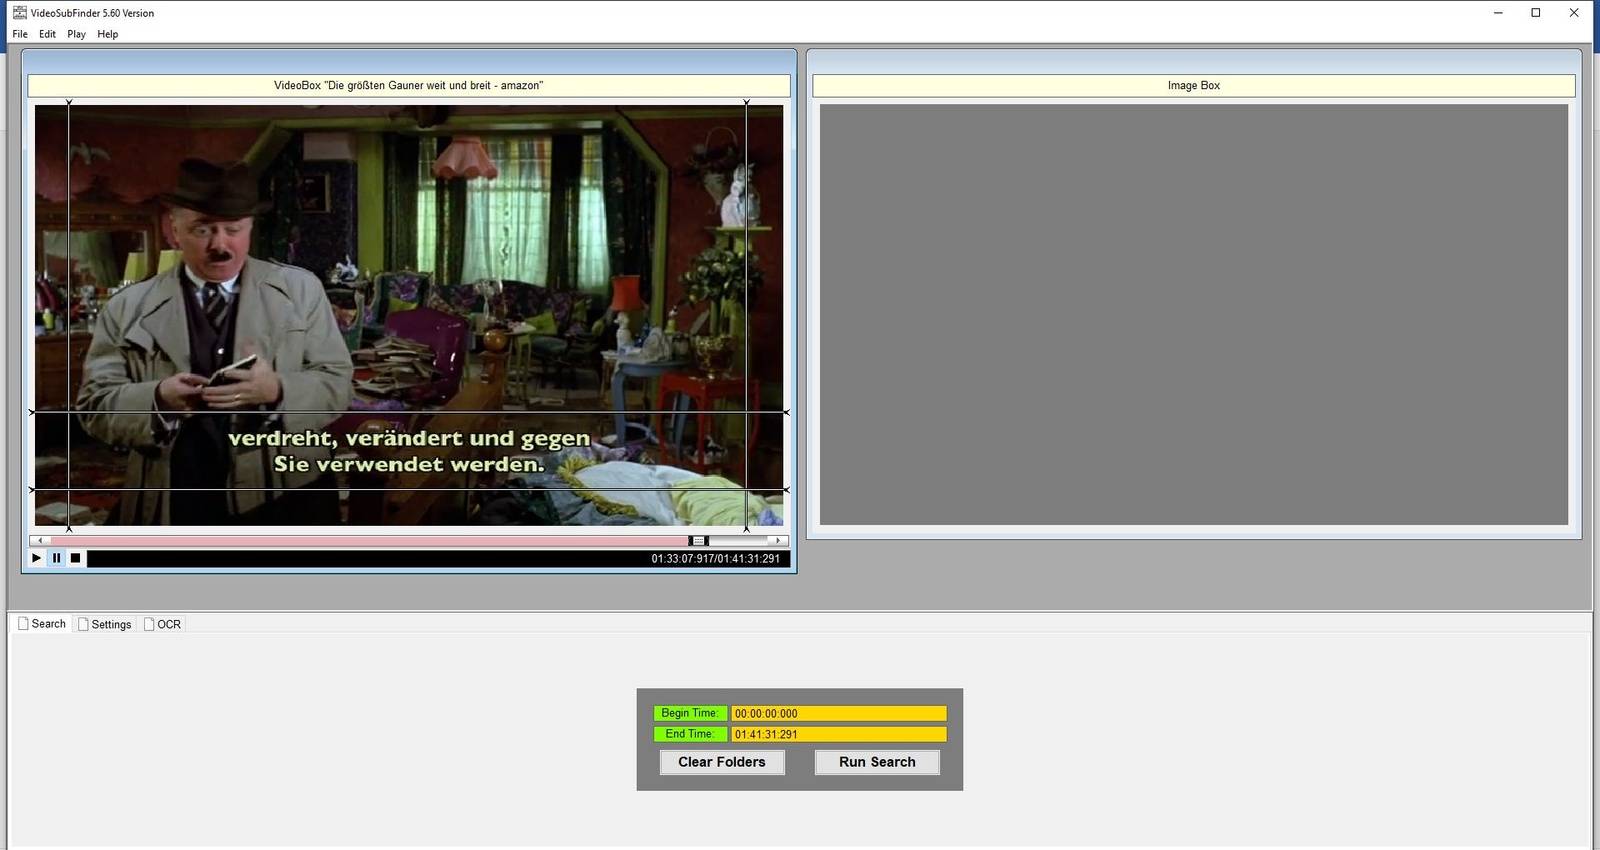Pause the video with the pause button
The height and width of the screenshot is (850, 1600).
tap(56, 558)
